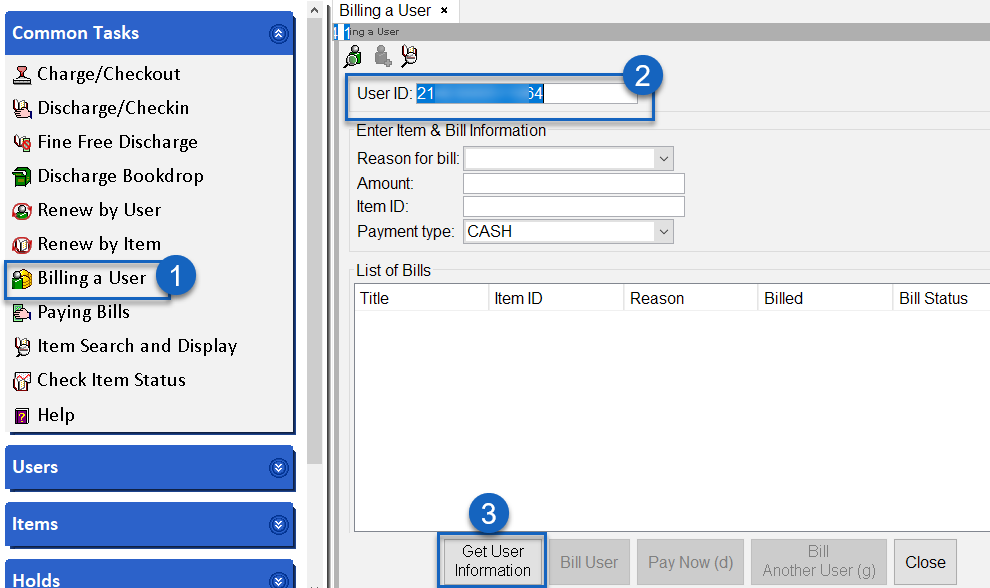Sort bills by Reason column header
This screenshot has height=588, width=990.
click(691, 298)
